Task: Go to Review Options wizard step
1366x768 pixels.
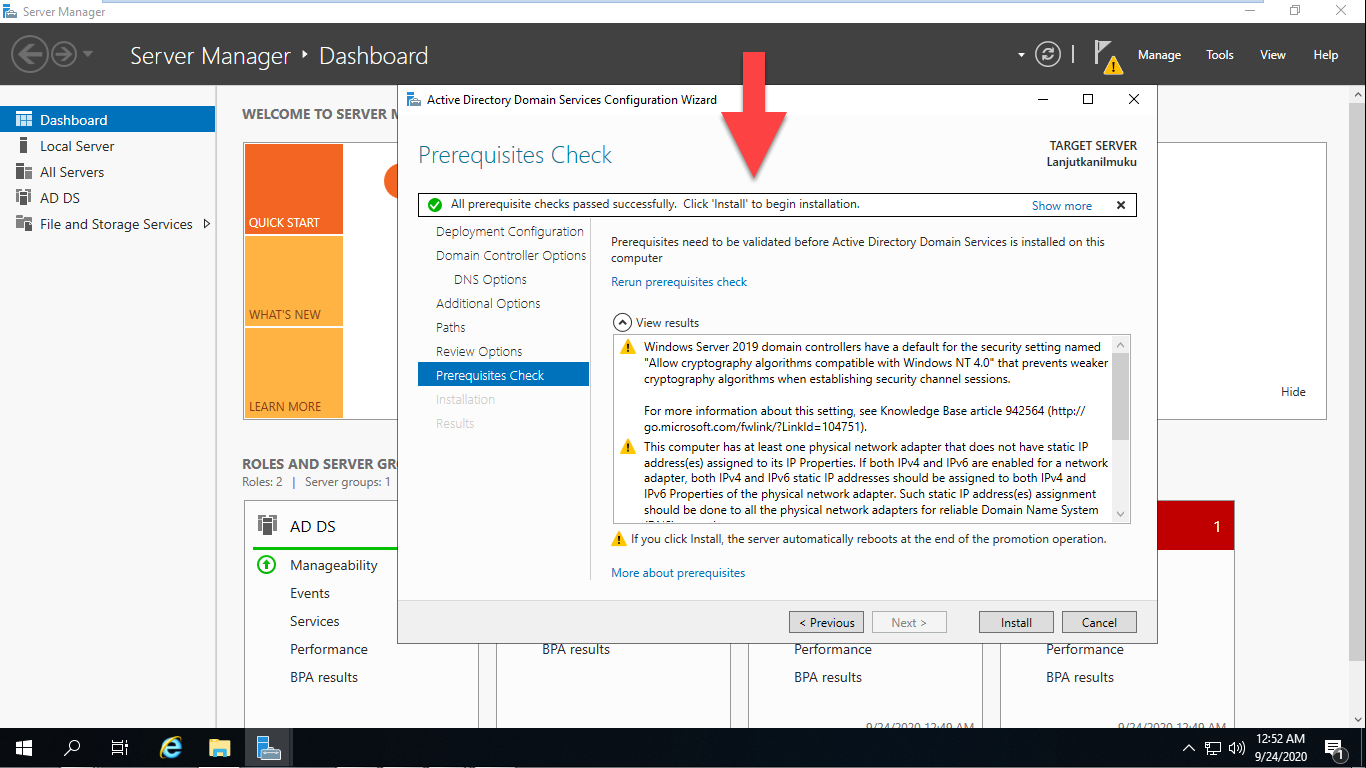Action: click(479, 351)
